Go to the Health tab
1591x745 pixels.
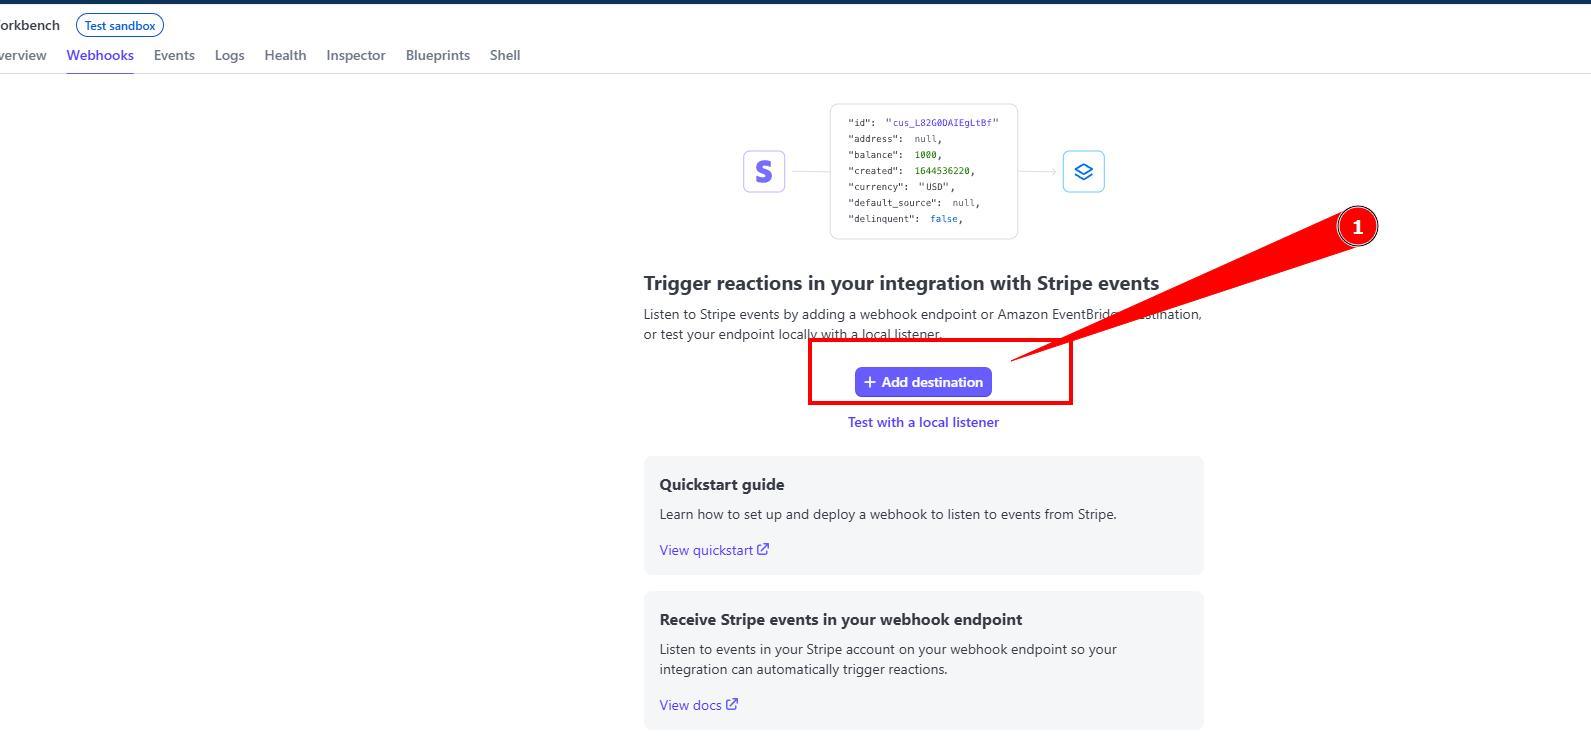pos(285,55)
